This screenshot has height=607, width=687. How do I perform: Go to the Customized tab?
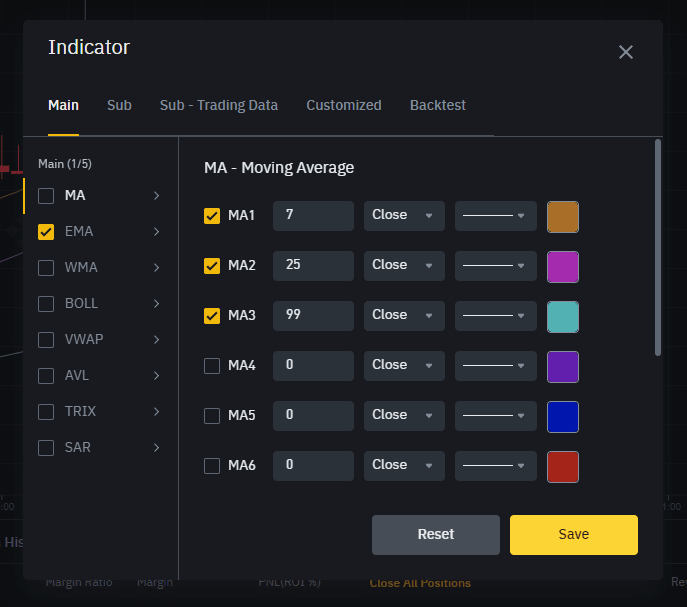[x=343, y=105]
